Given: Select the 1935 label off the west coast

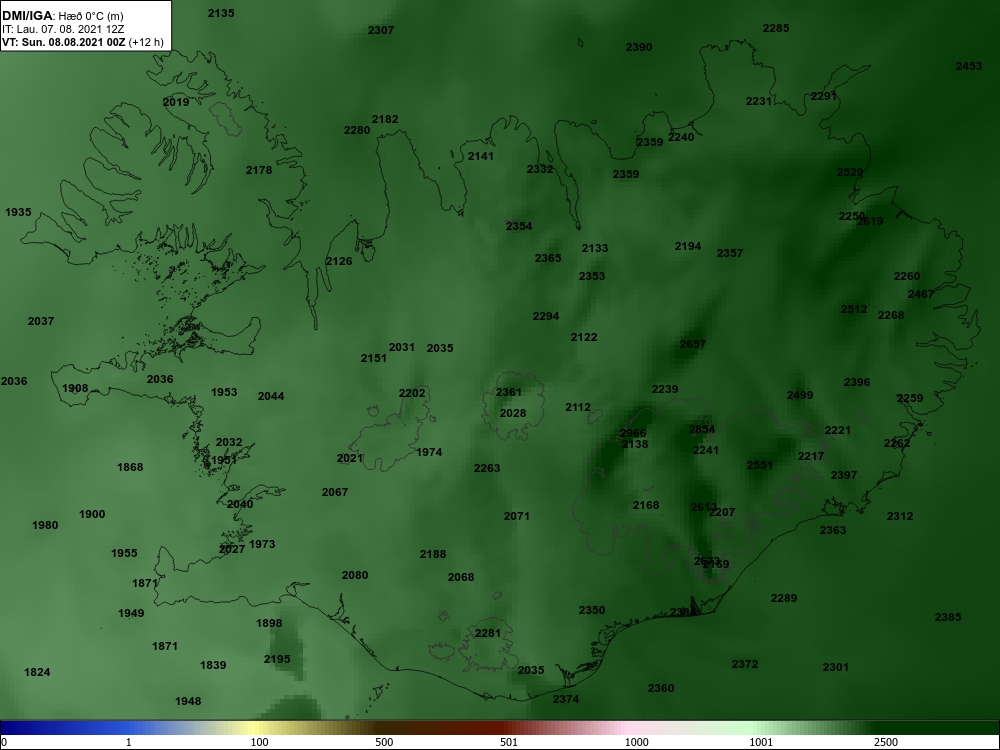Looking at the screenshot, I should (x=18, y=213).
